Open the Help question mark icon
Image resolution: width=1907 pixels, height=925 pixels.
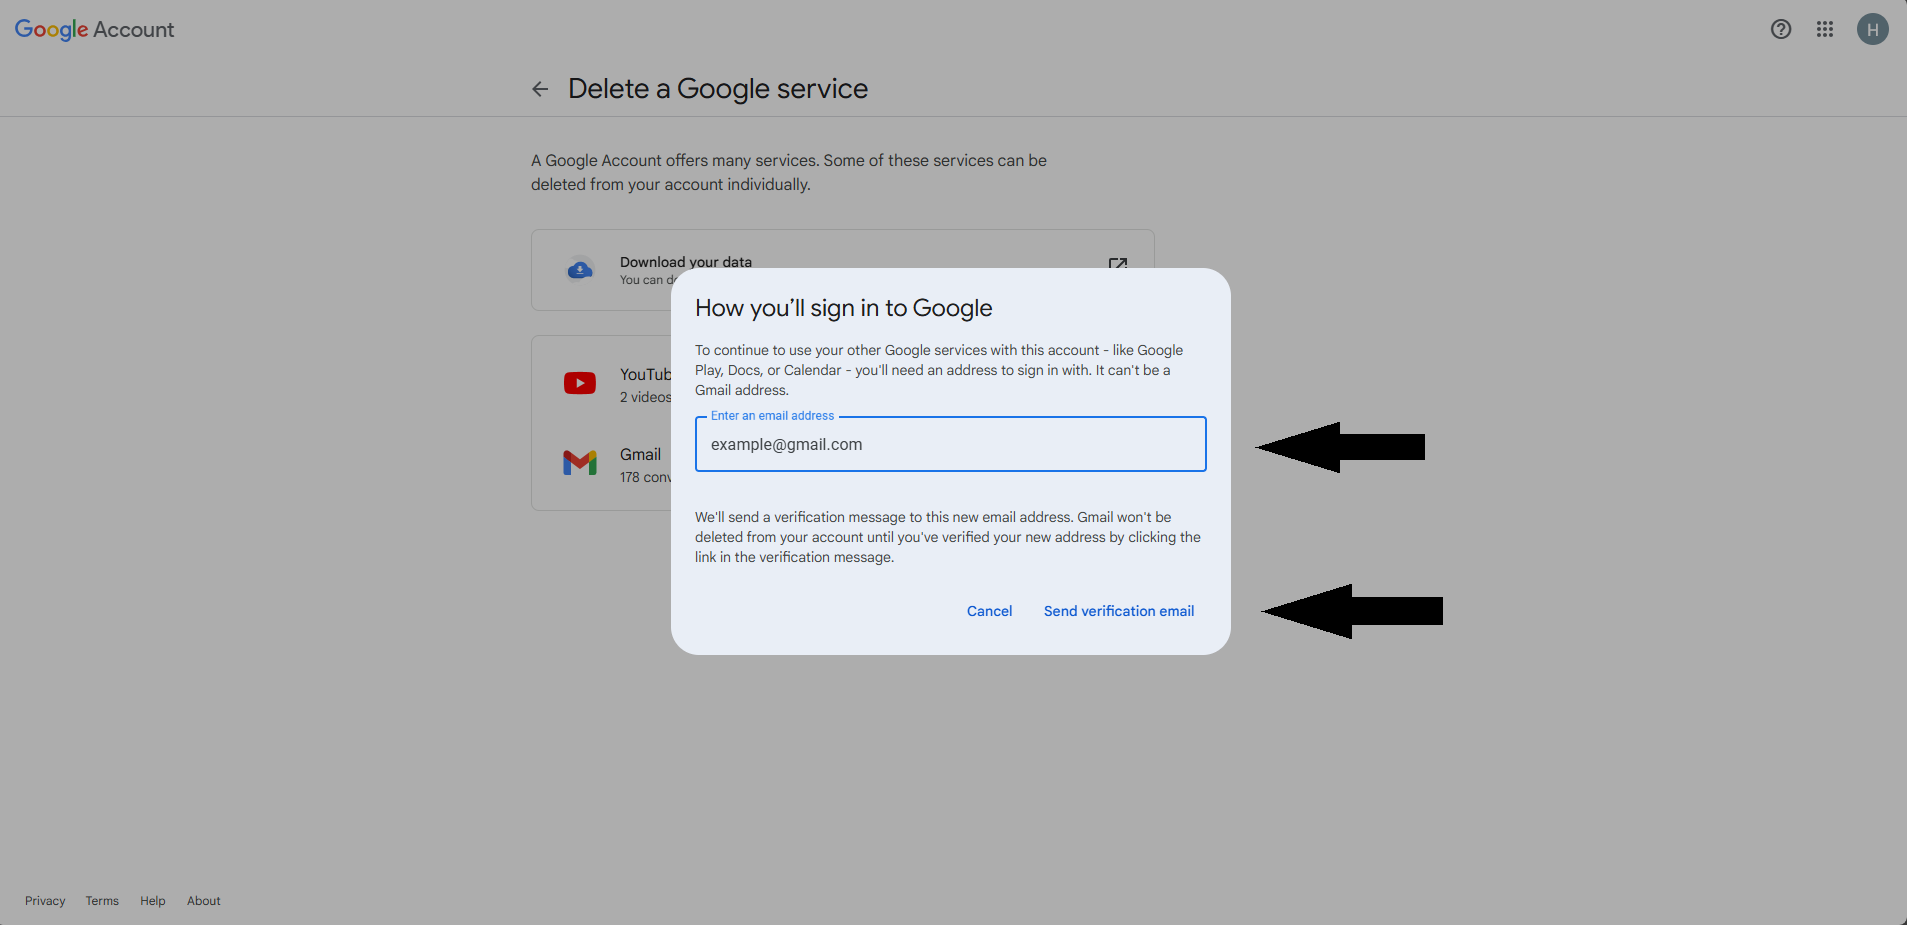coord(1781,29)
